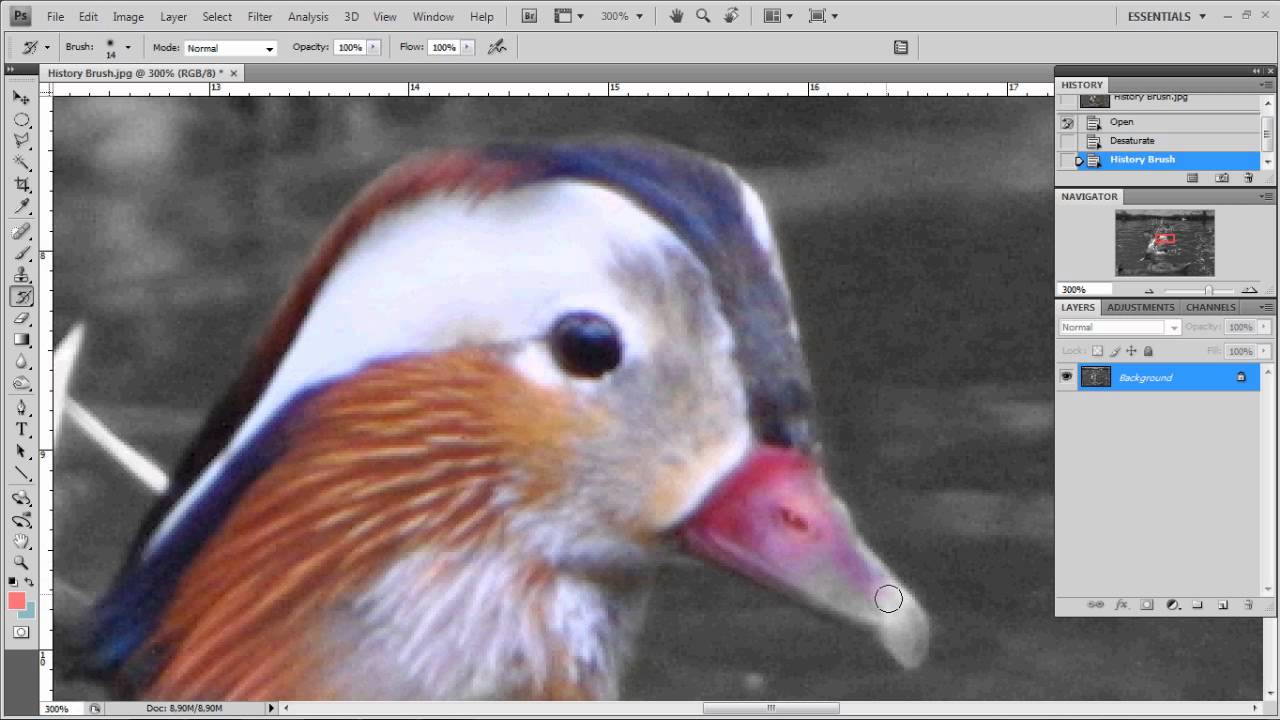This screenshot has width=1280, height=720.
Task: Select the Path Selection tool
Action: click(x=21, y=452)
